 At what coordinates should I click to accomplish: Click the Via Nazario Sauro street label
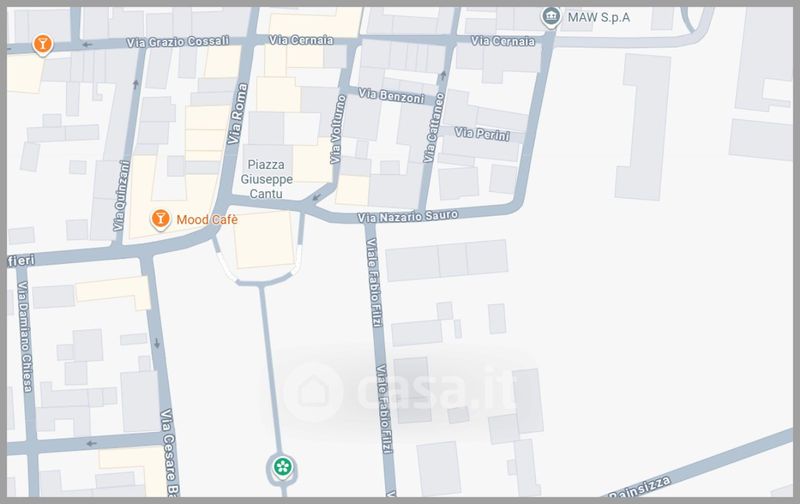[407, 216]
